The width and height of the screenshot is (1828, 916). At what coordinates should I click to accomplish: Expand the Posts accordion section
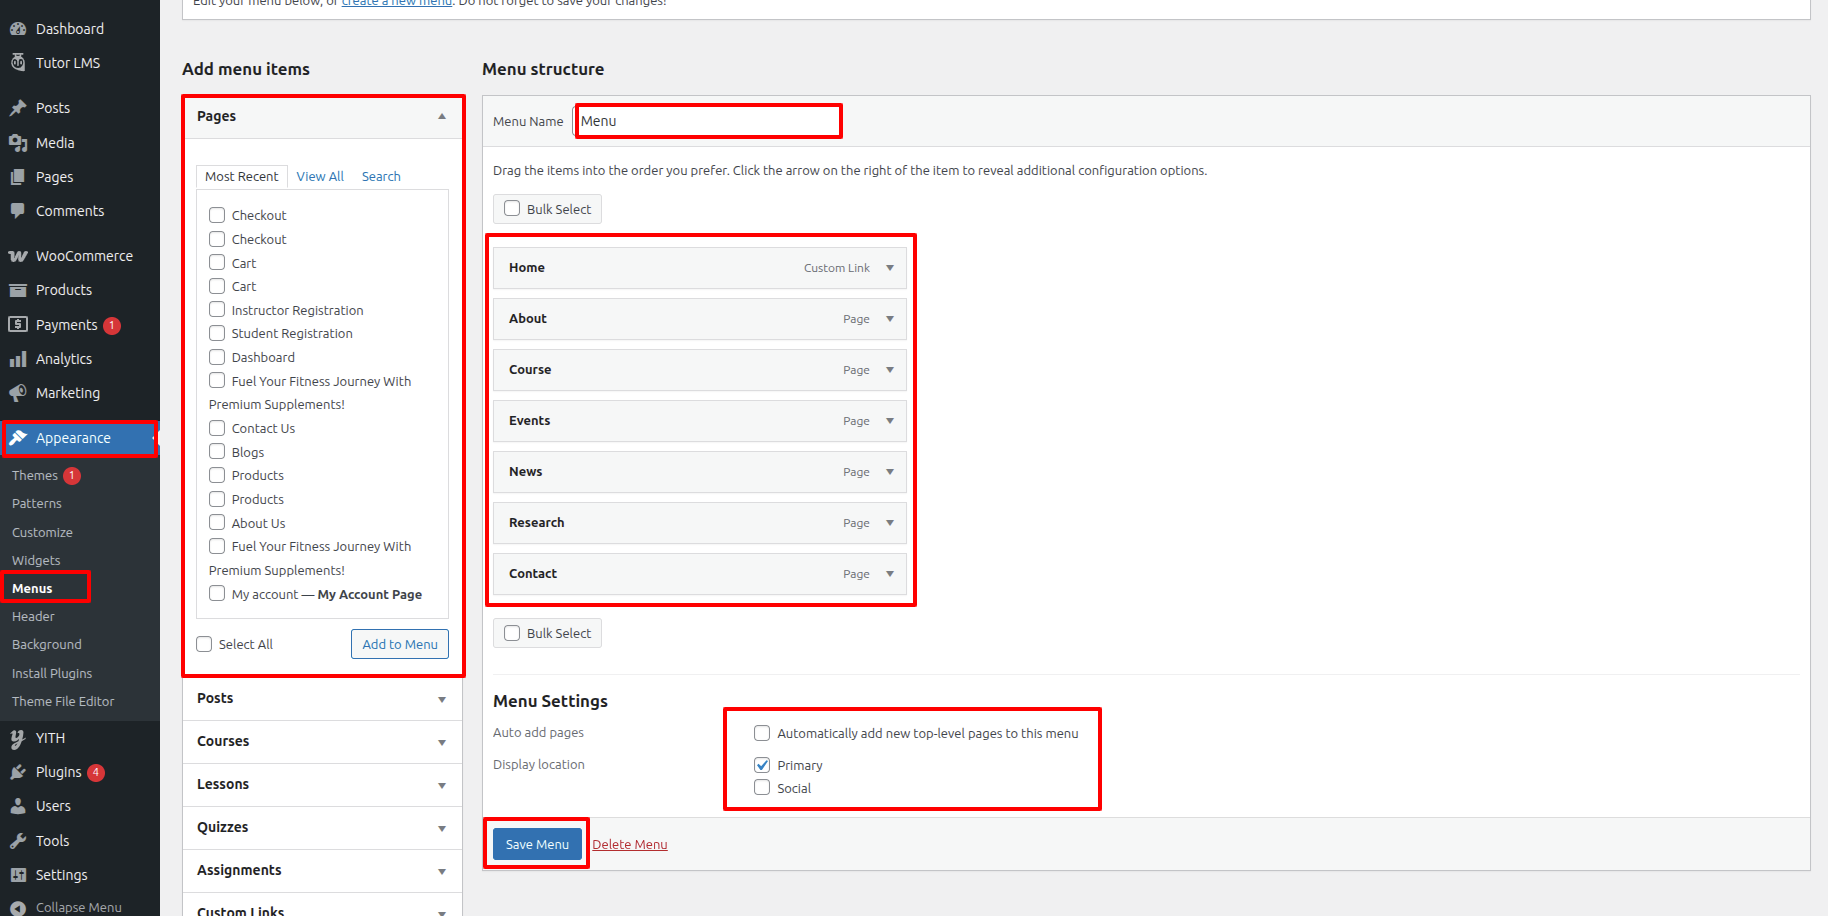(x=322, y=699)
